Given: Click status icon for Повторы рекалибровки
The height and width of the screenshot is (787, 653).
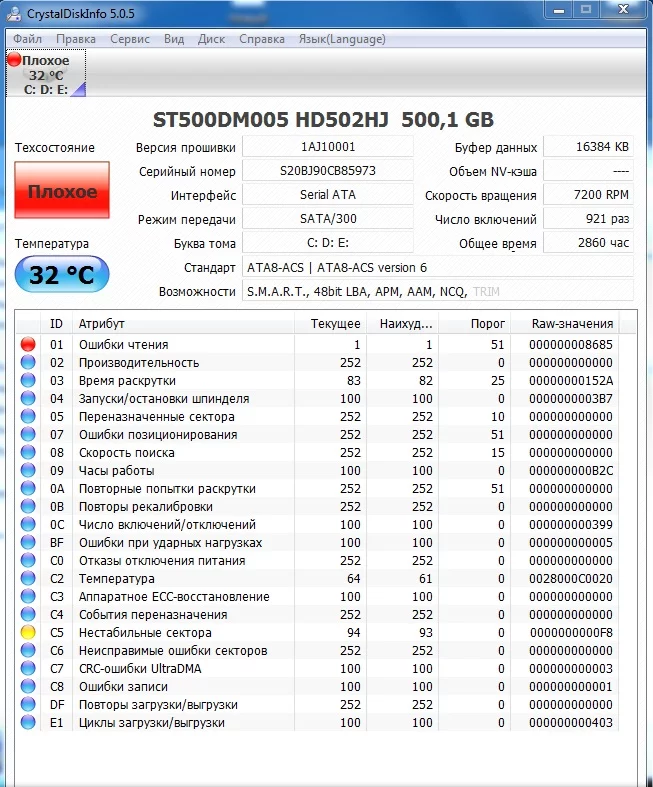Looking at the screenshot, I should [x=28, y=506].
